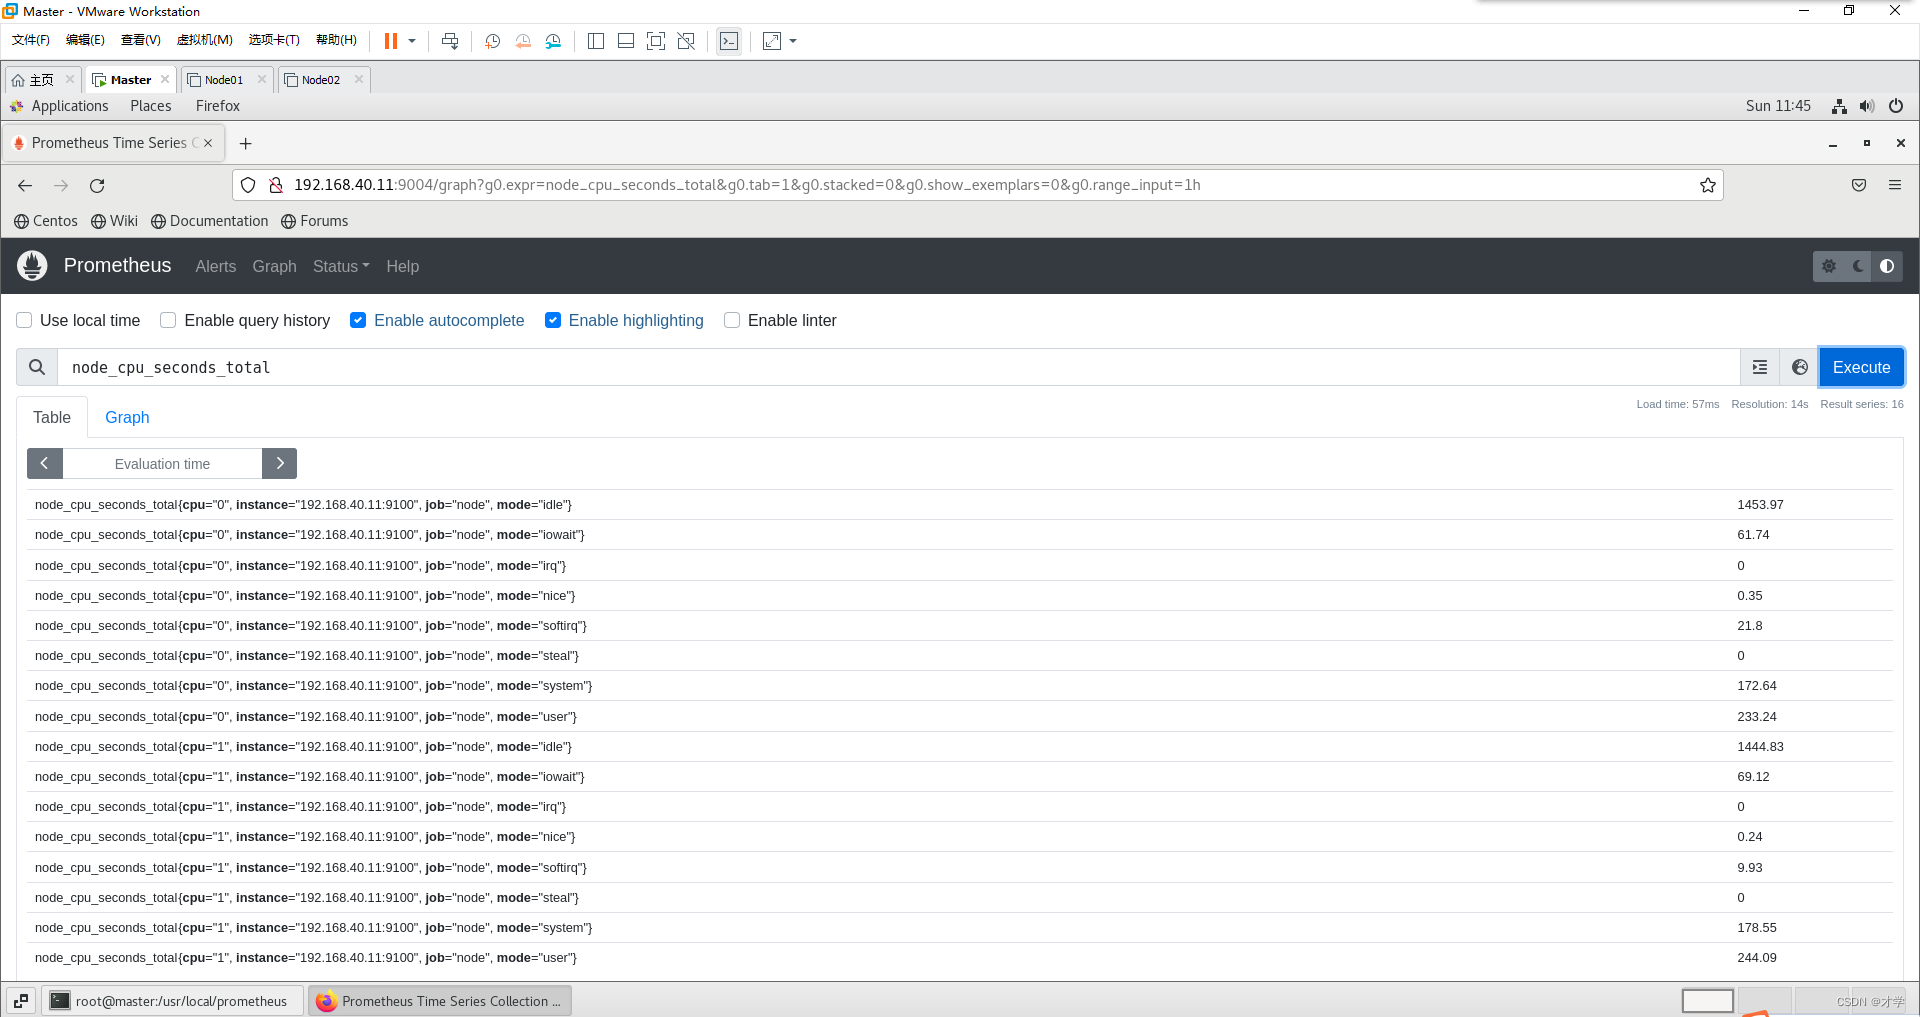This screenshot has height=1017, width=1920.
Task: Enter full screen mode icon in VMware
Action: click(x=656, y=41)
